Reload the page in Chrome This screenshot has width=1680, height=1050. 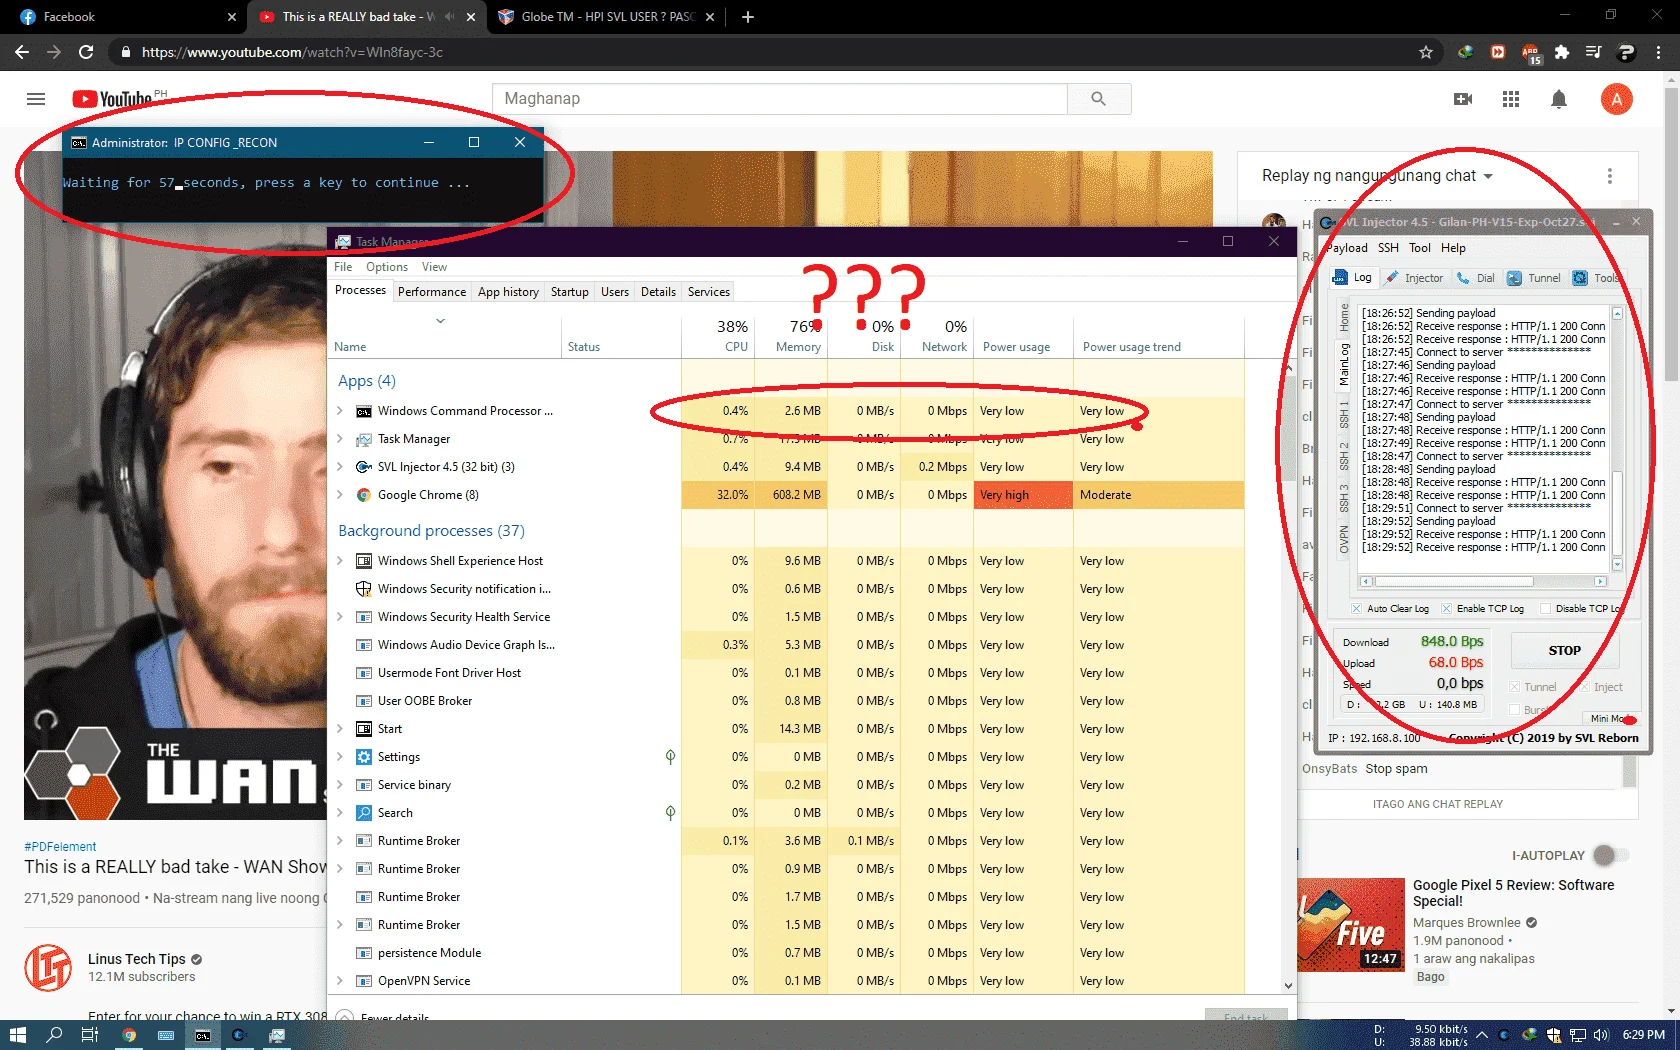click(x=86, y=52)
